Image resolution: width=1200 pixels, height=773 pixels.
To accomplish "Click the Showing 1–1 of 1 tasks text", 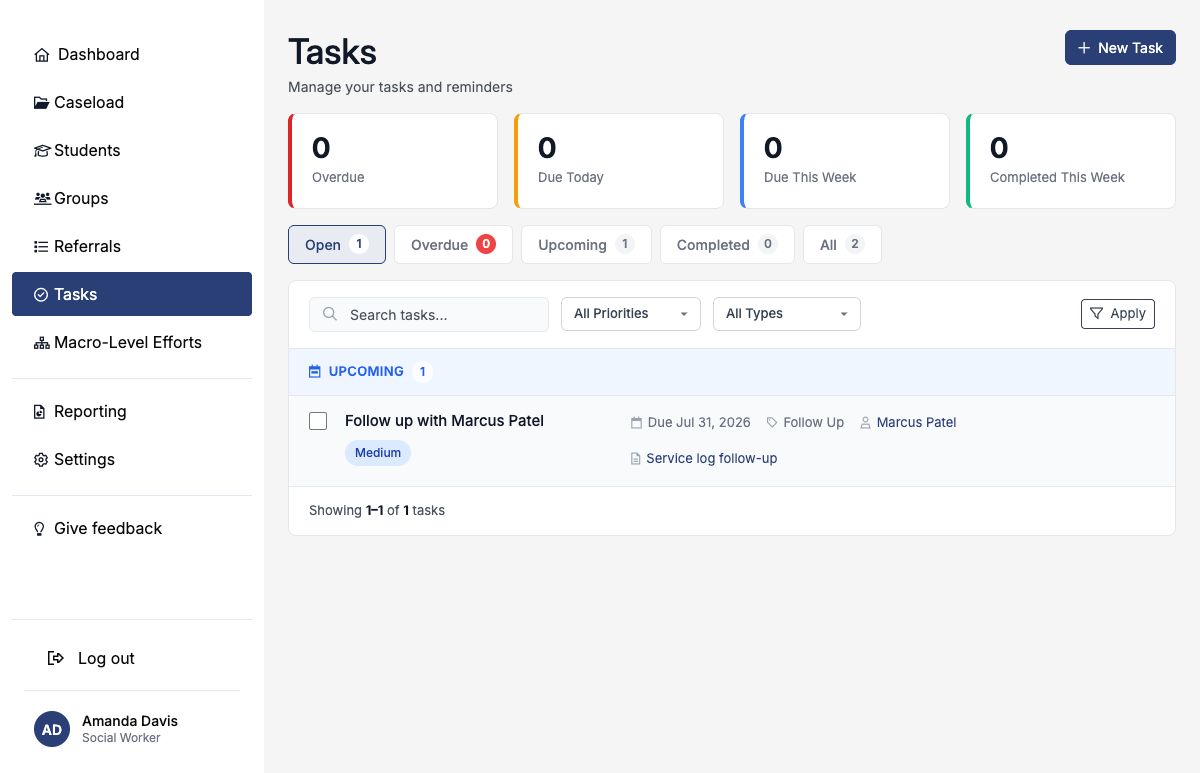I will pos(377,511).
